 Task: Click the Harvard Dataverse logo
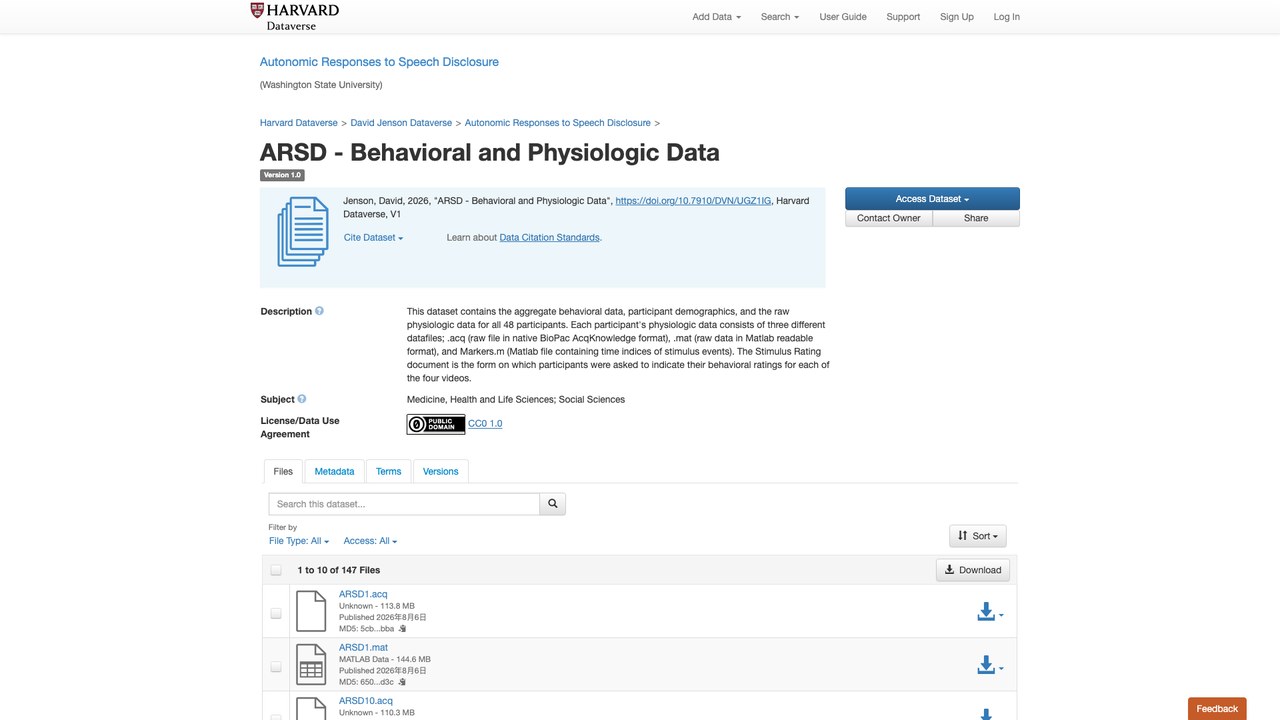coord(295,16)
